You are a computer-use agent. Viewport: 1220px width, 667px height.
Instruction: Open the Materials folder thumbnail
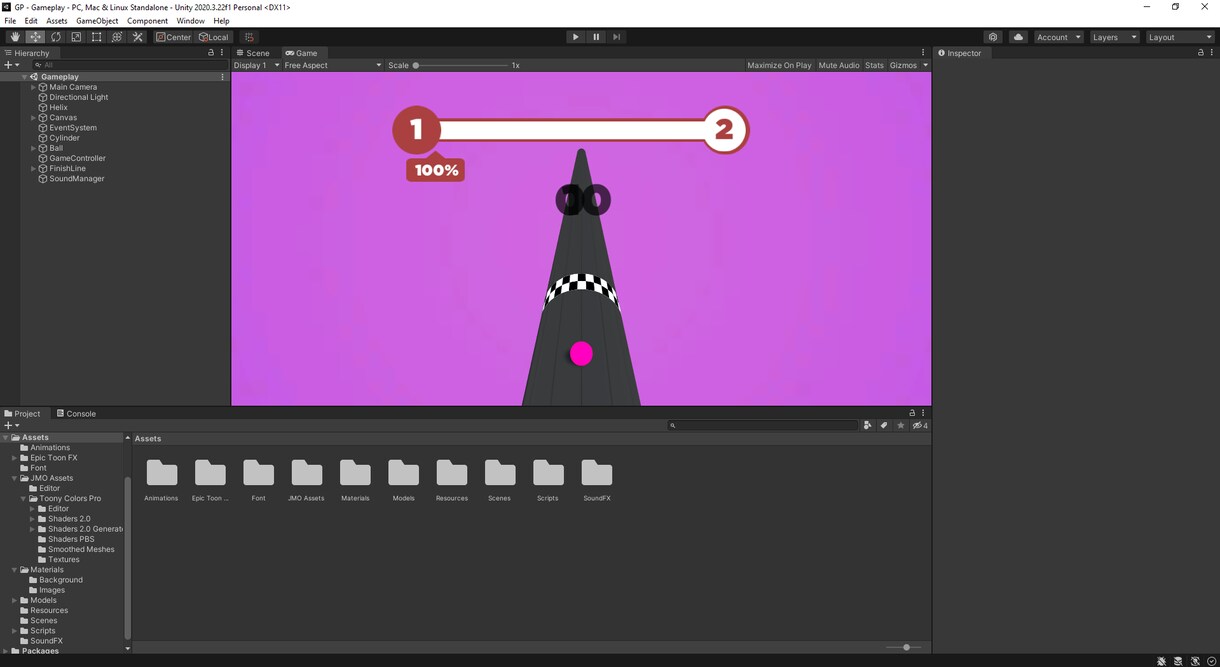pyautogui.click(x=355, y=479)
